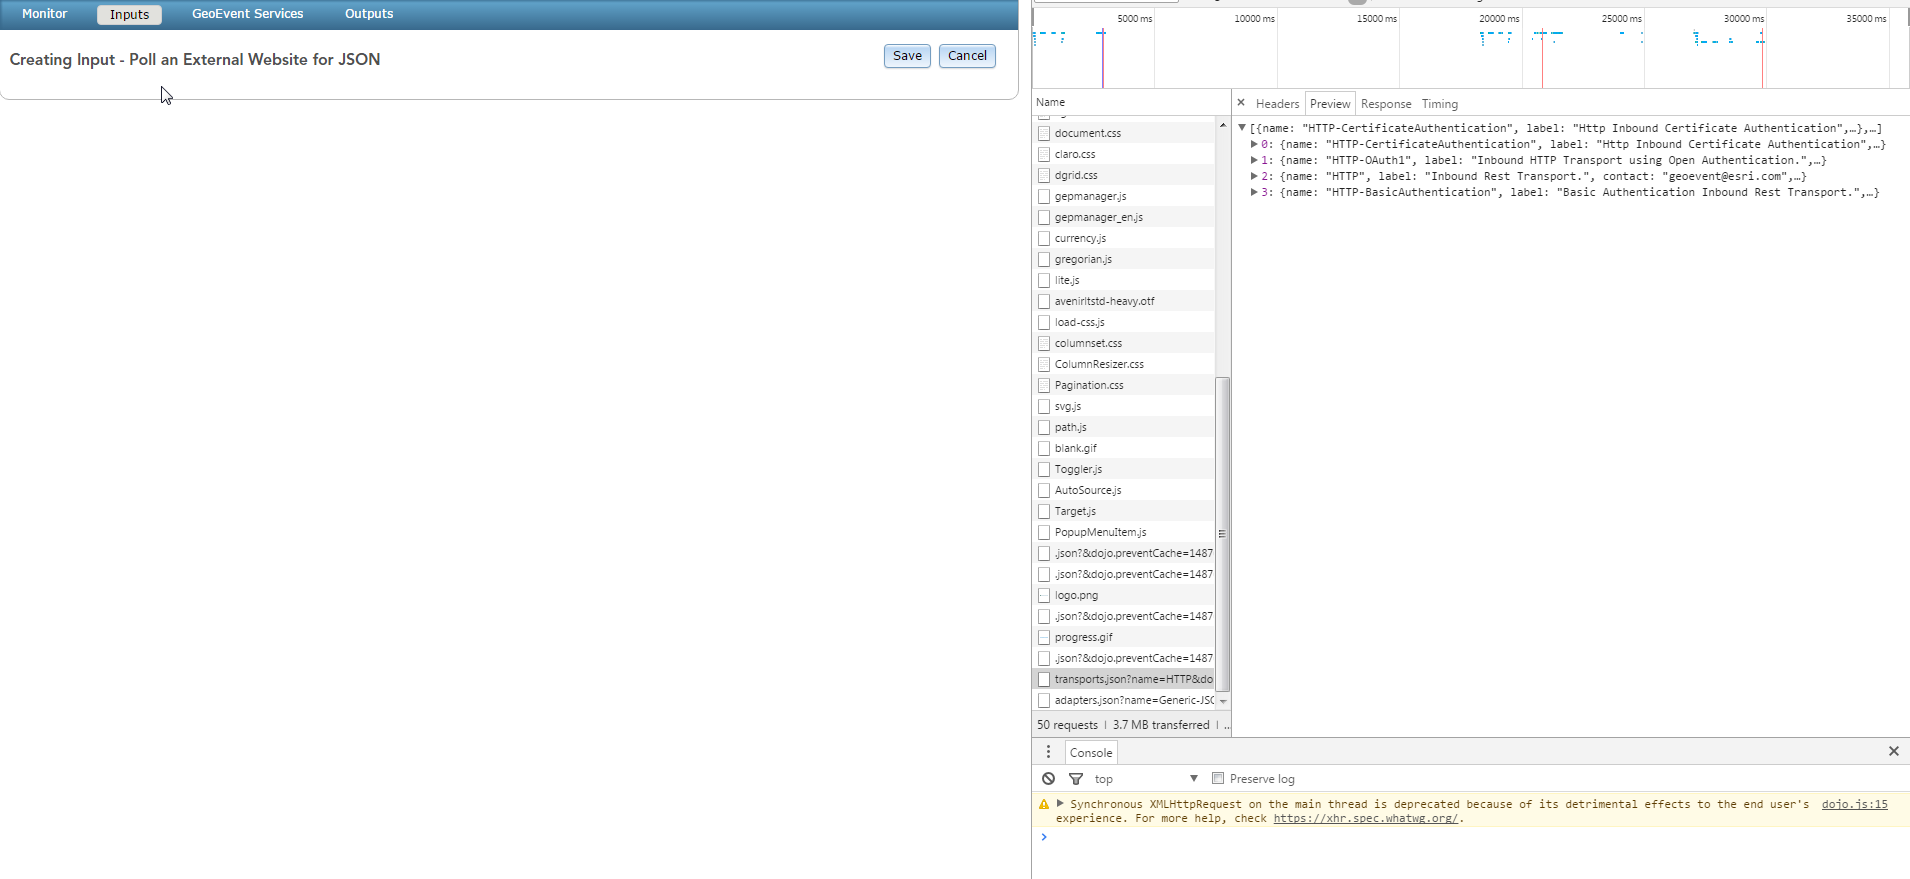
Task: Select the adapters.json?name=Generic-JSON request
Action: pos(1124,700)
